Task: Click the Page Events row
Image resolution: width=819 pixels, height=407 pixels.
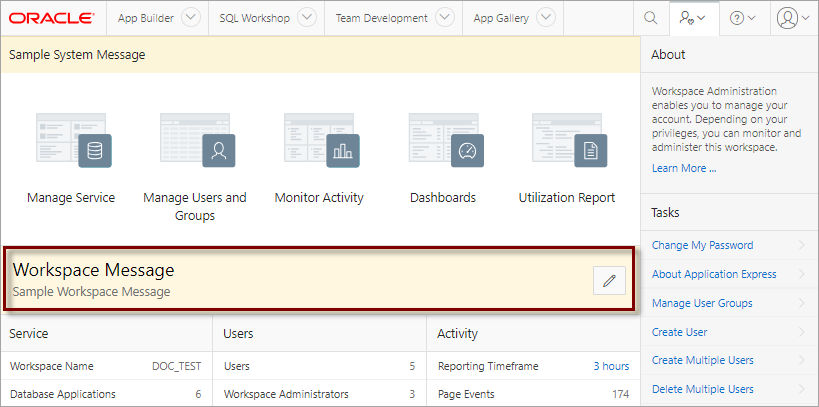Action: pyautogui.click(x=533, y=394)
